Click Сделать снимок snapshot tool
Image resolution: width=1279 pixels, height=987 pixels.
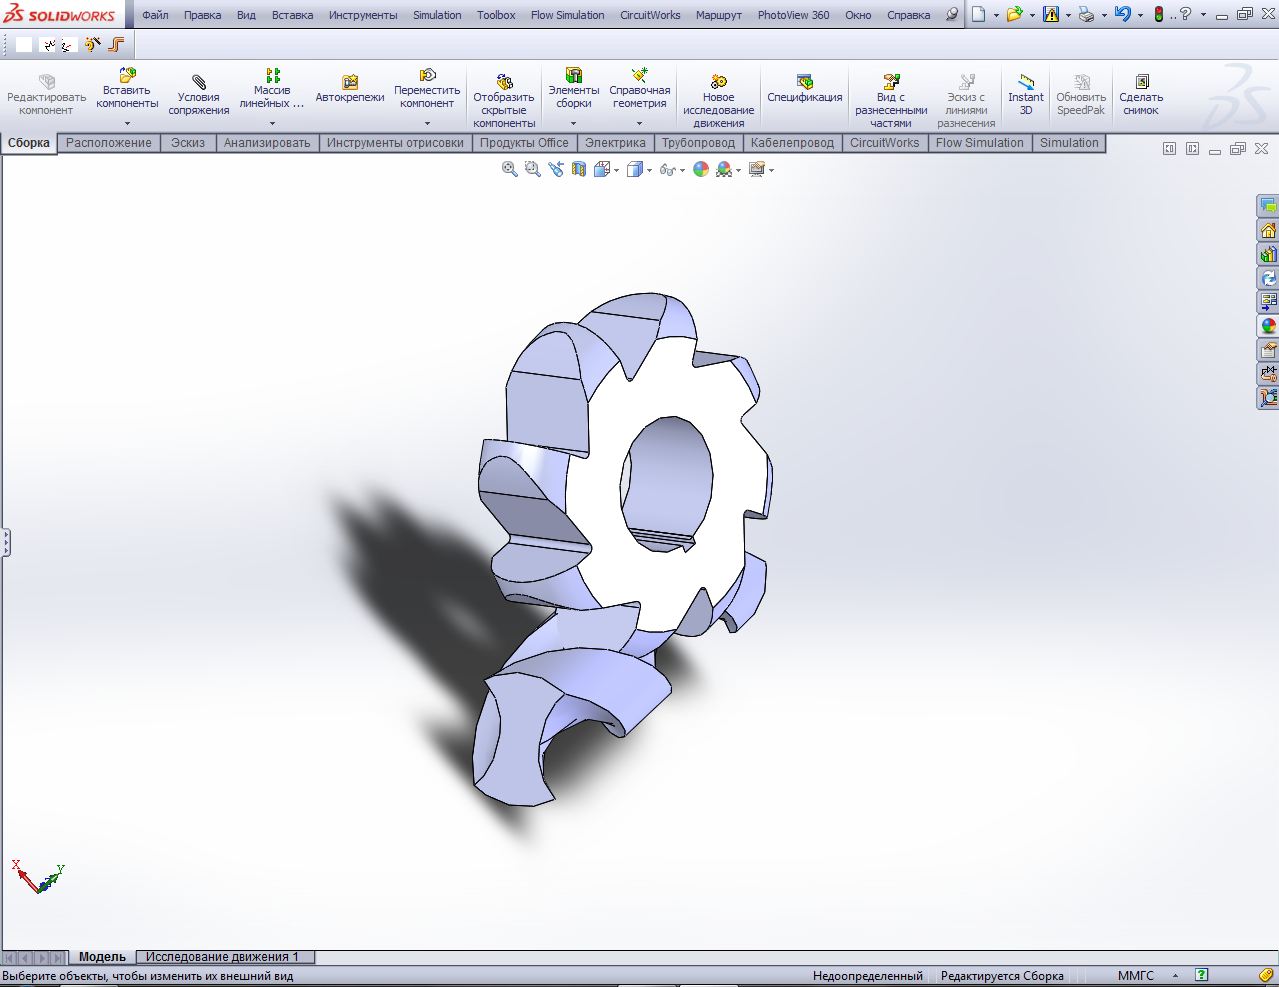click(1141, 95)
